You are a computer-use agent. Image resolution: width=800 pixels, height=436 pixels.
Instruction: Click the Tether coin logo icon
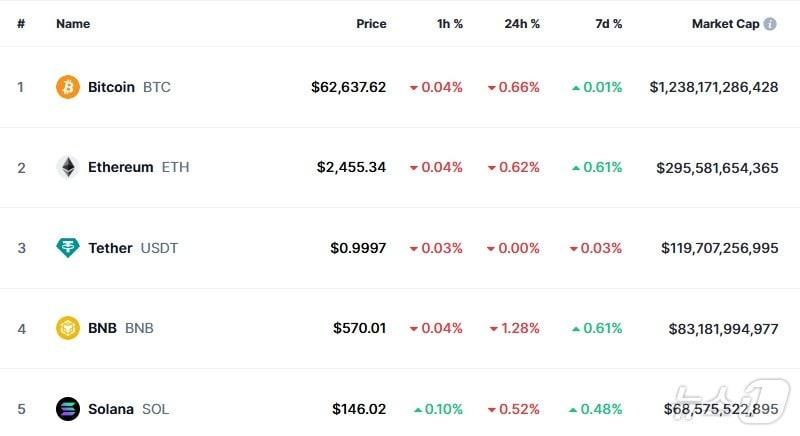[x=68, y=248]
